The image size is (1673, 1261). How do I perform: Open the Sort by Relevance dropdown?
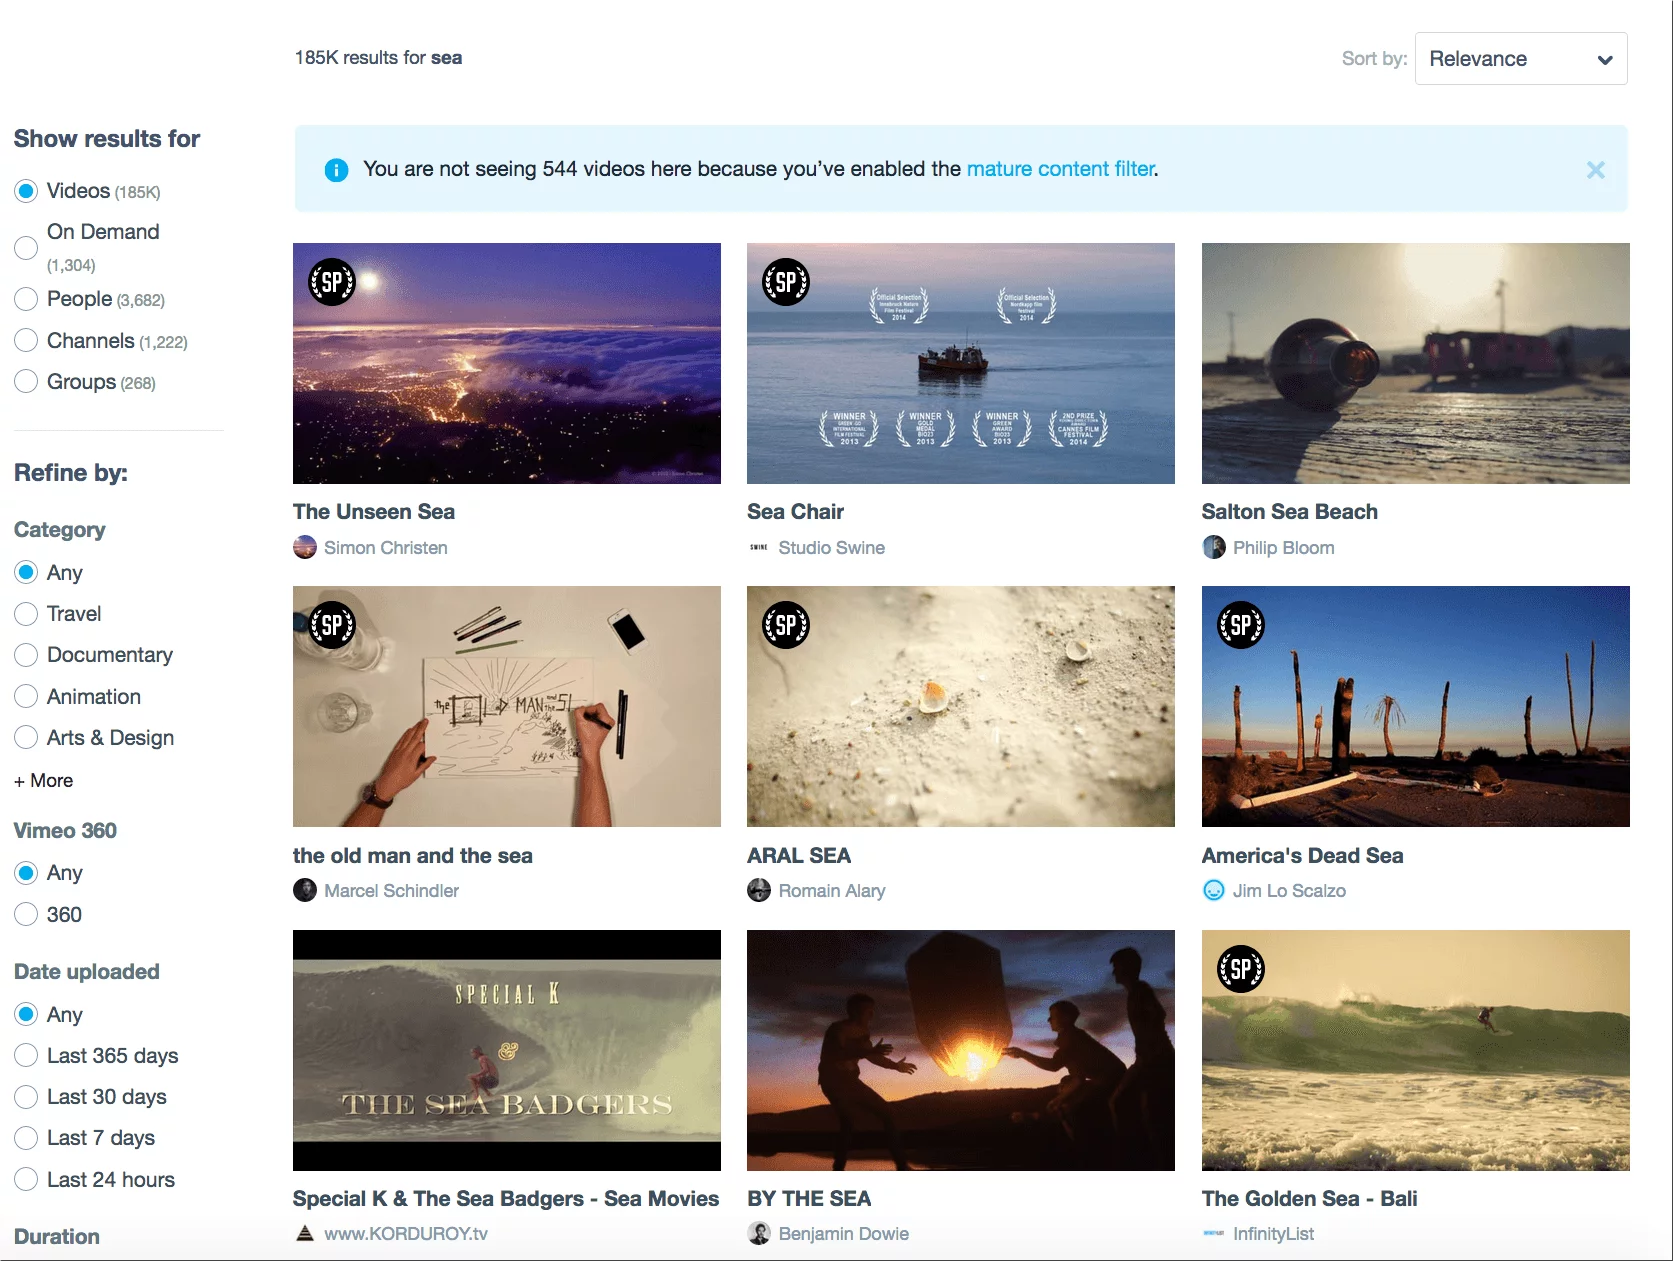coord(1521,59)
